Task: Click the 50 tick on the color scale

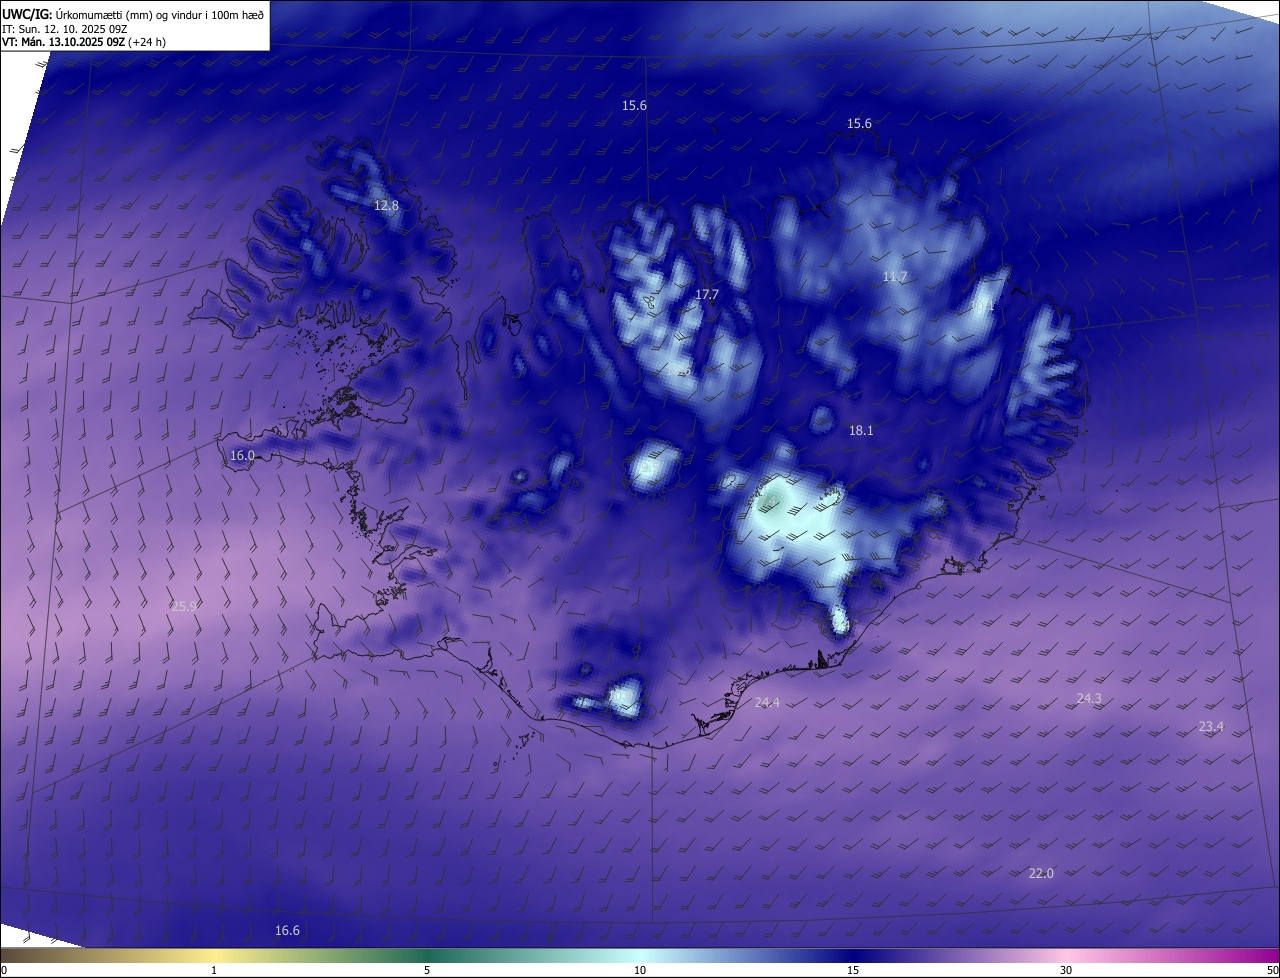Action: point(1272,970)
